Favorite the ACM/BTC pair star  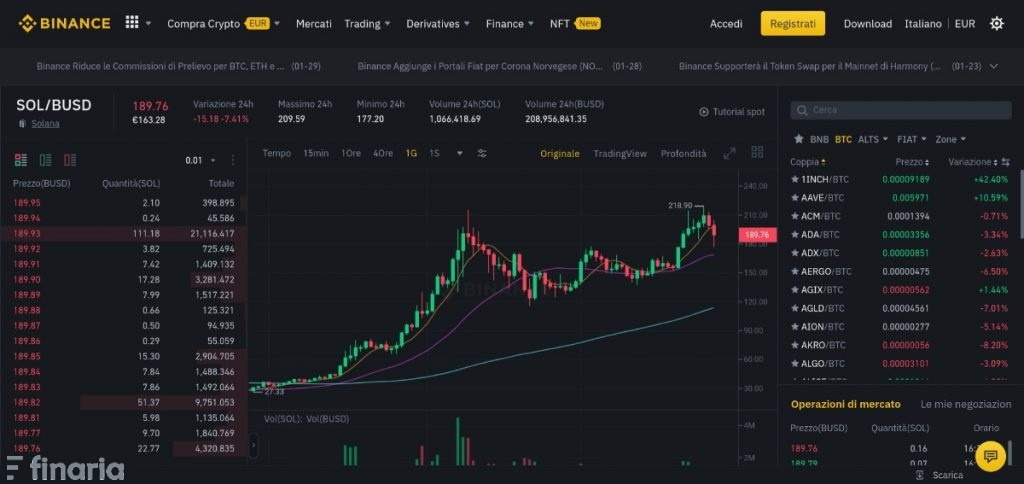coord(795,216)
